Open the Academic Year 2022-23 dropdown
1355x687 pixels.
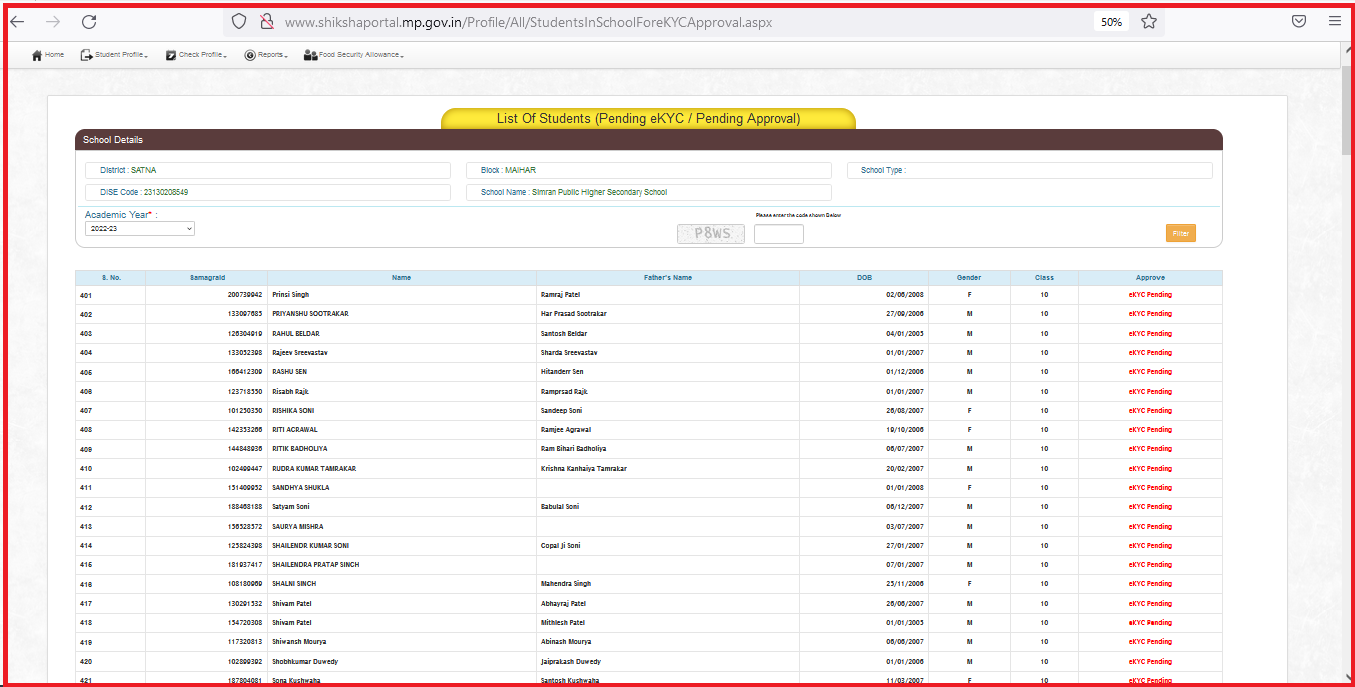(140, 229)
